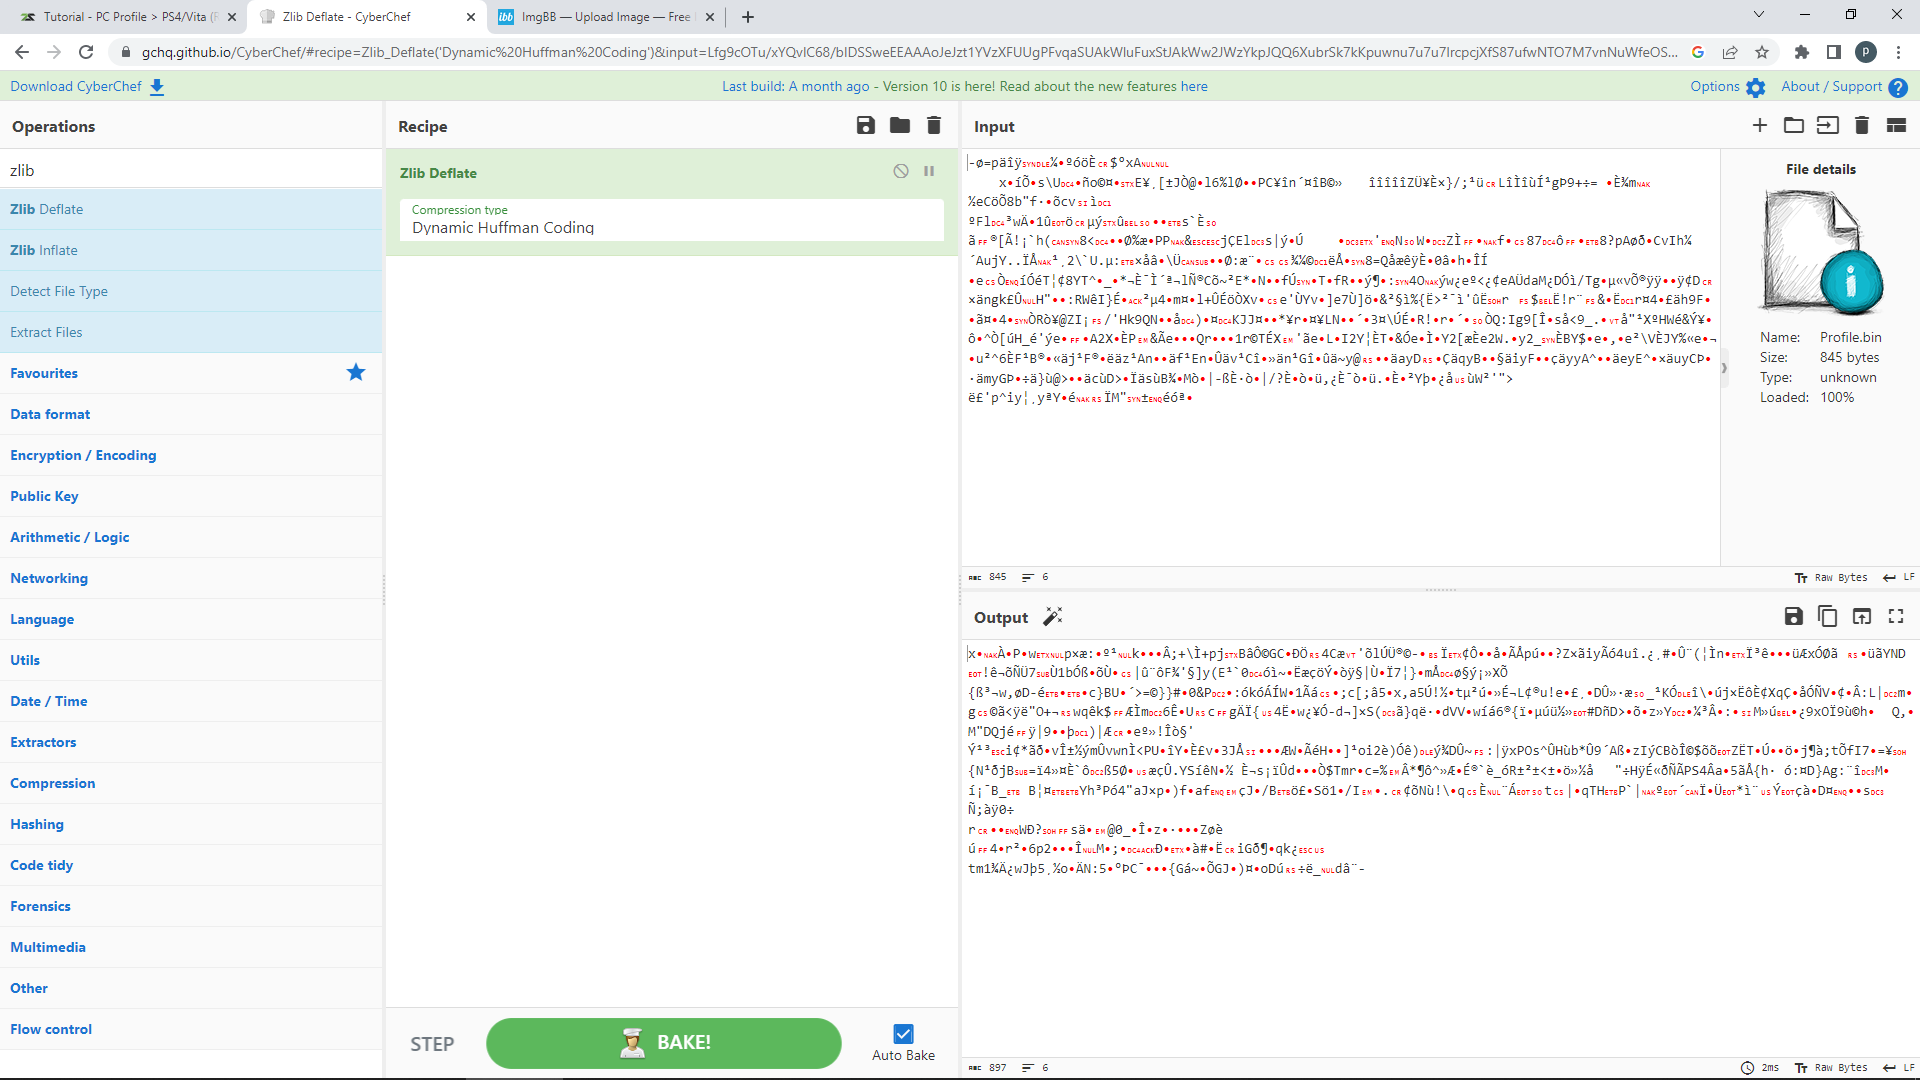
Task: Toggle the Auto Bake checkbox
Action: coord(903,1034)
